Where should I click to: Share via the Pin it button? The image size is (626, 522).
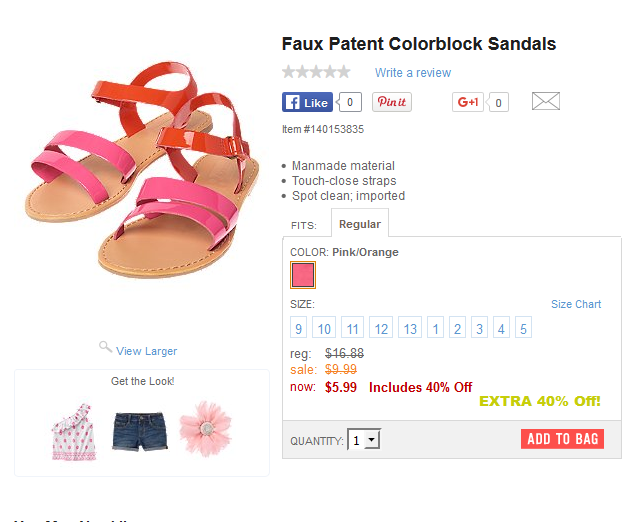tap(392, 102)
